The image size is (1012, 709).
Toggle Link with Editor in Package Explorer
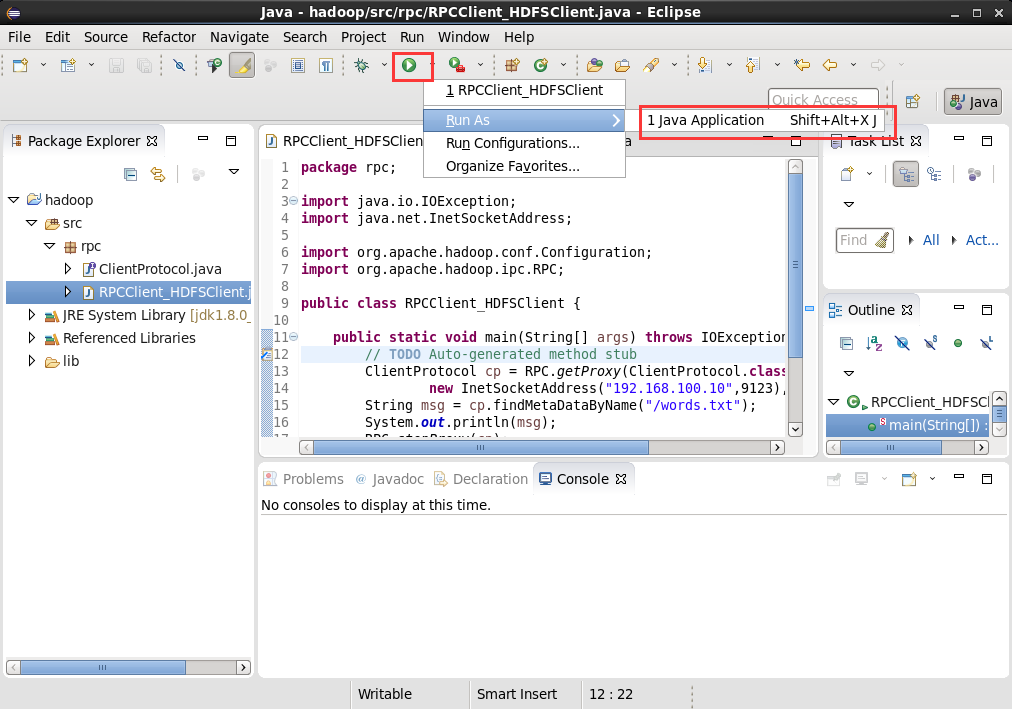point(158,174)
